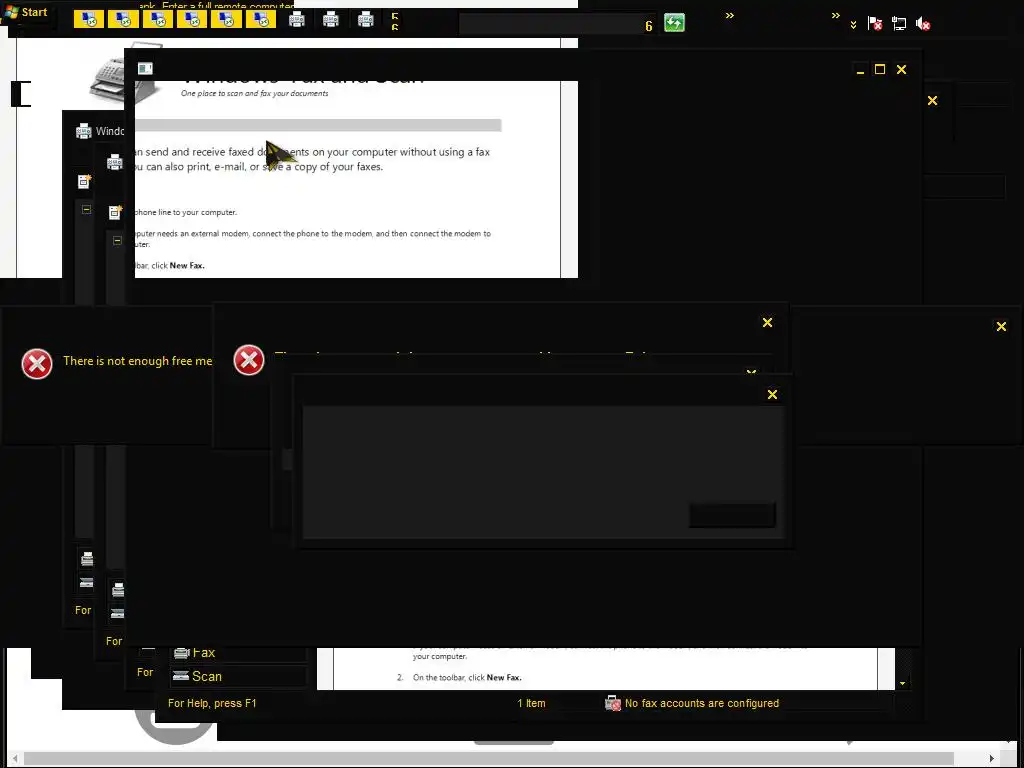Click the '1 Item' status bar entry

tap(531, 703)
